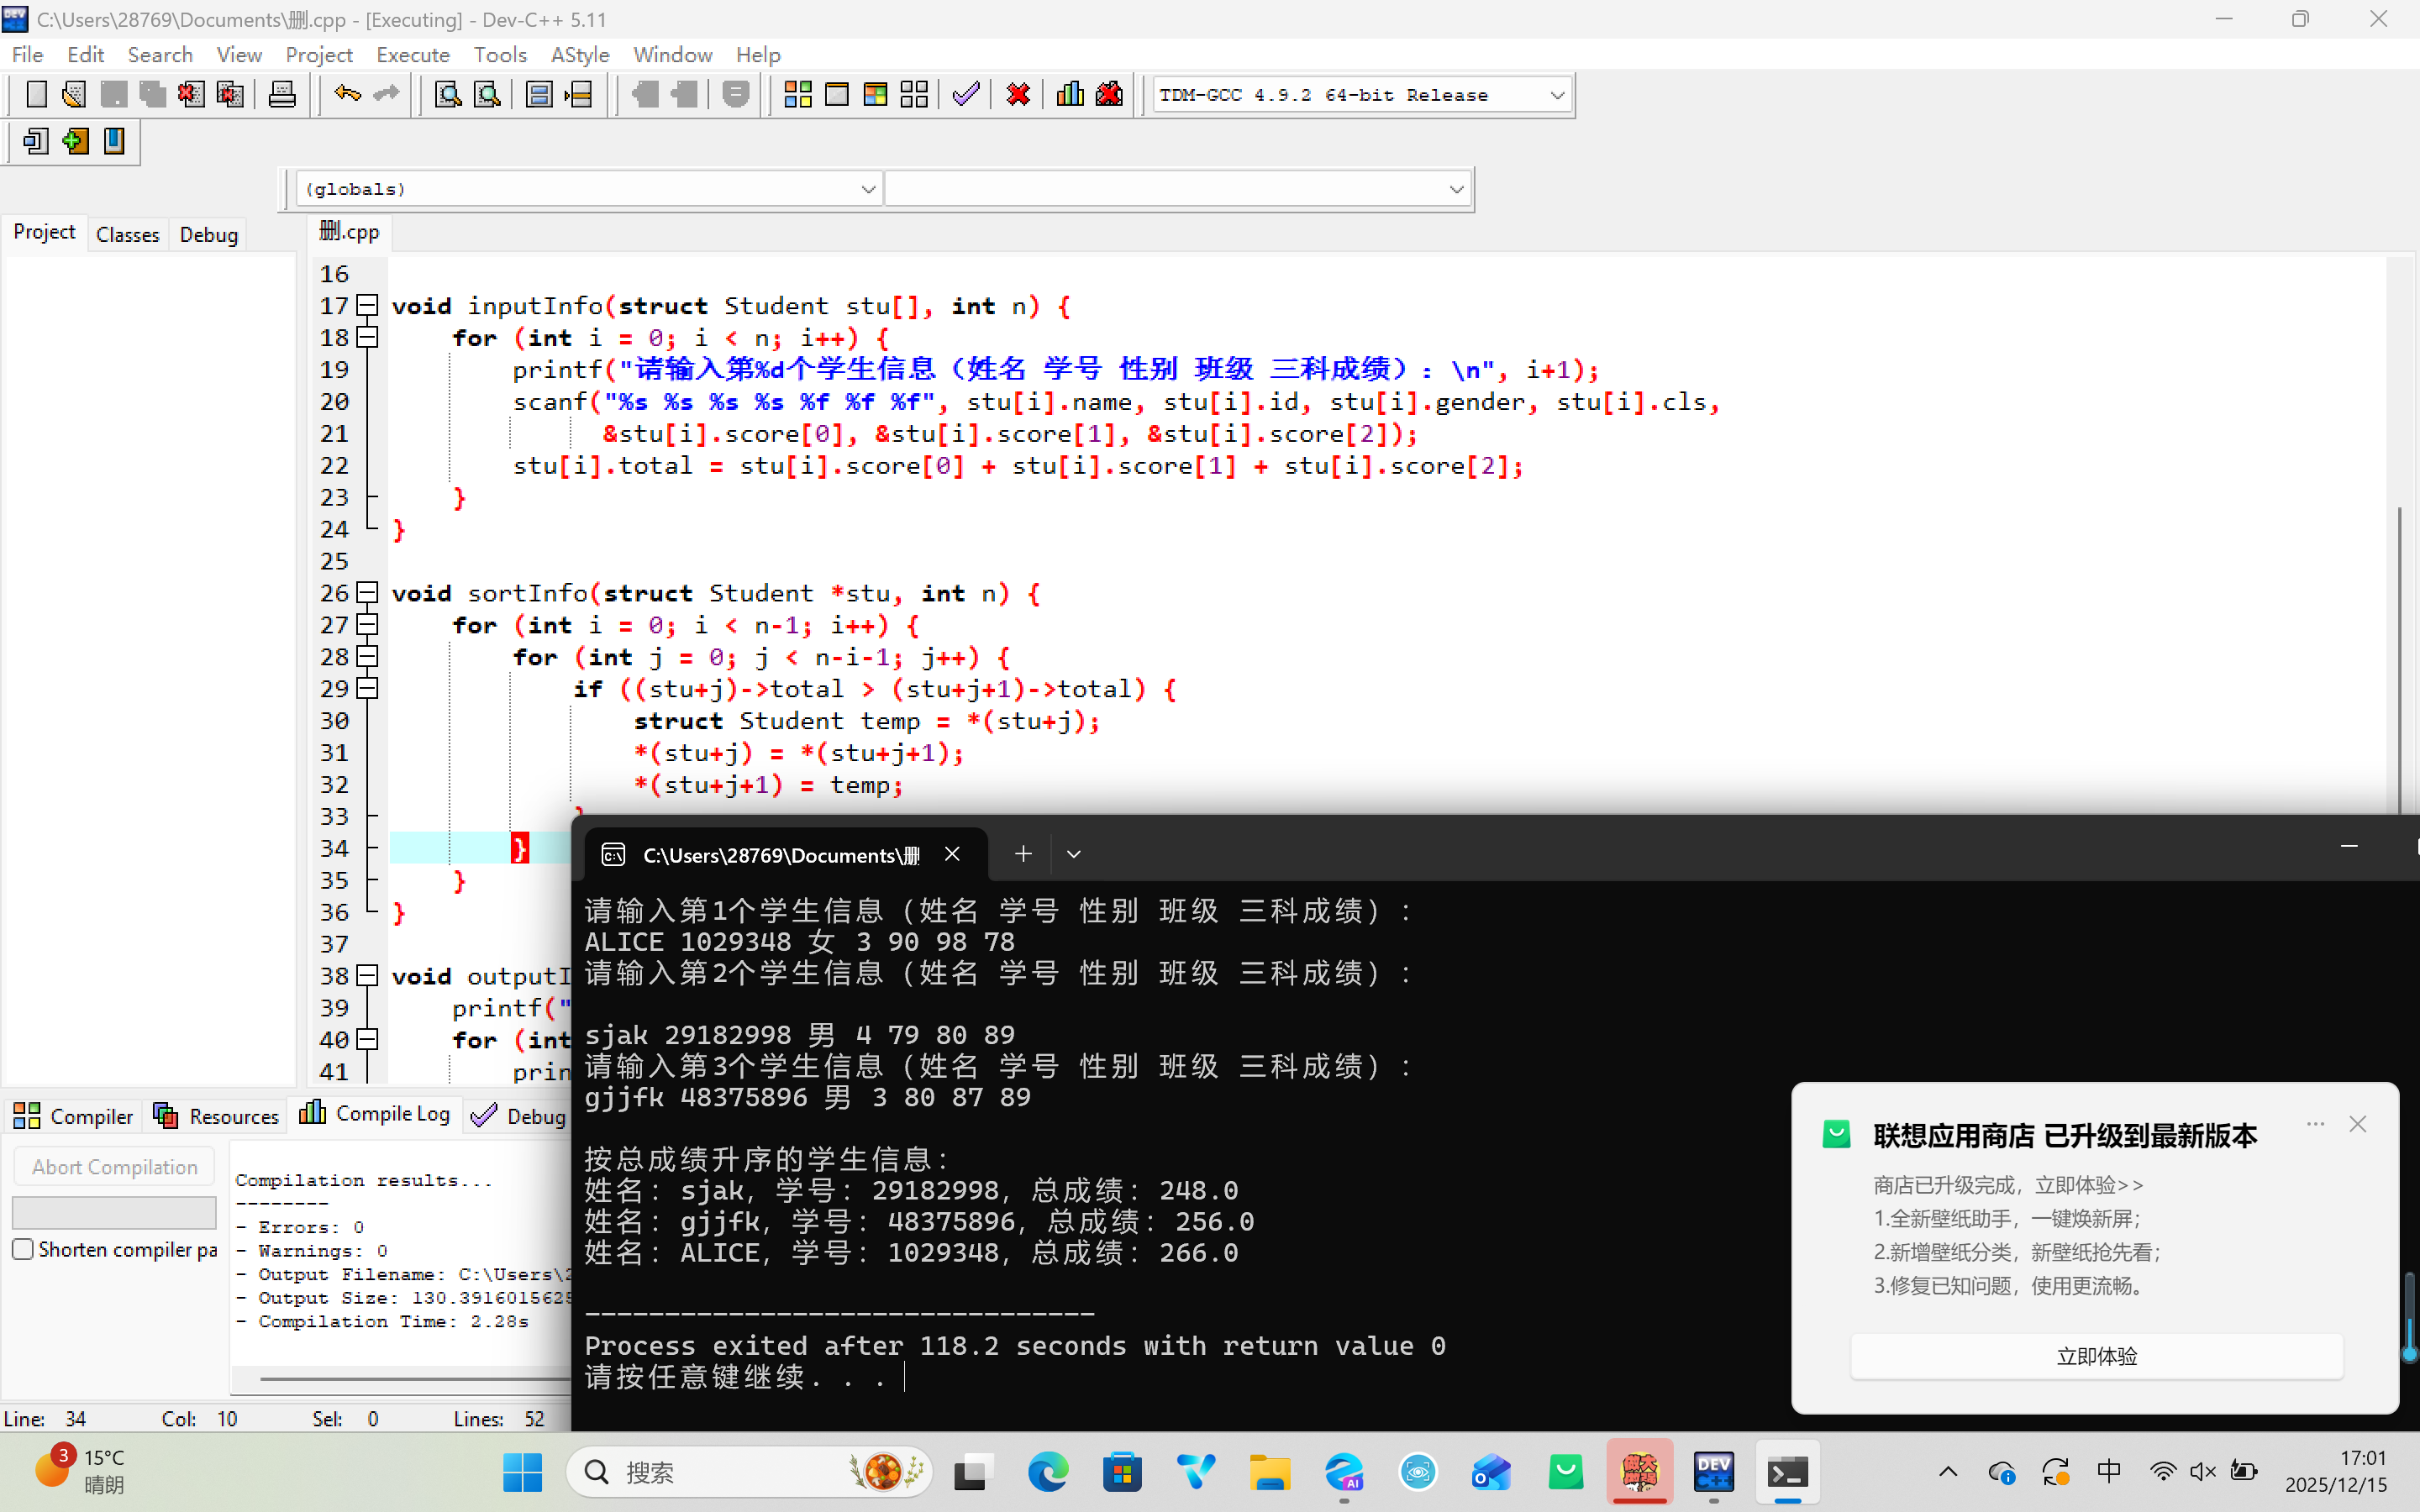Click the purple Syntax Check checkmark icon

[x=966, y=95]
